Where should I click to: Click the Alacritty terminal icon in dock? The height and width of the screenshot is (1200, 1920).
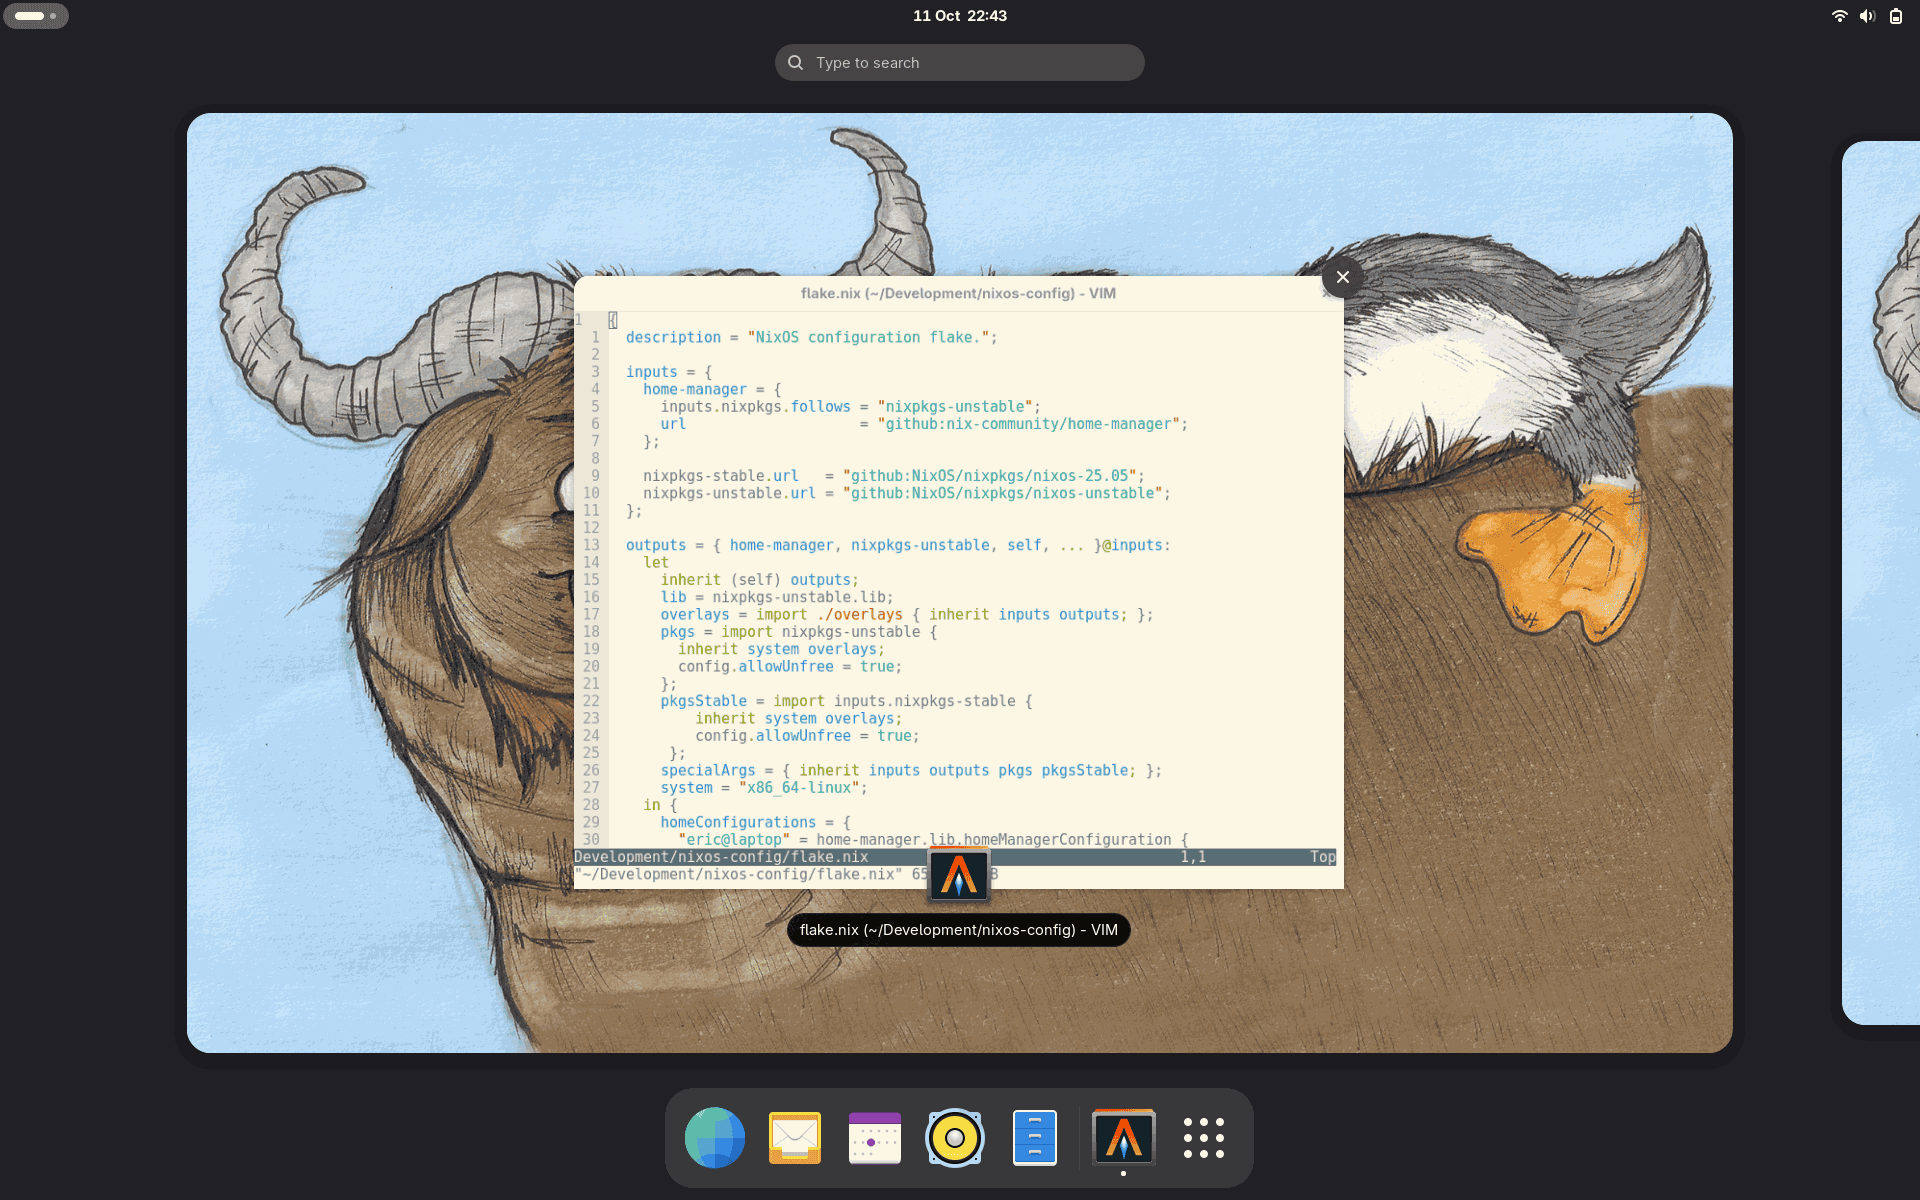1123,1137
